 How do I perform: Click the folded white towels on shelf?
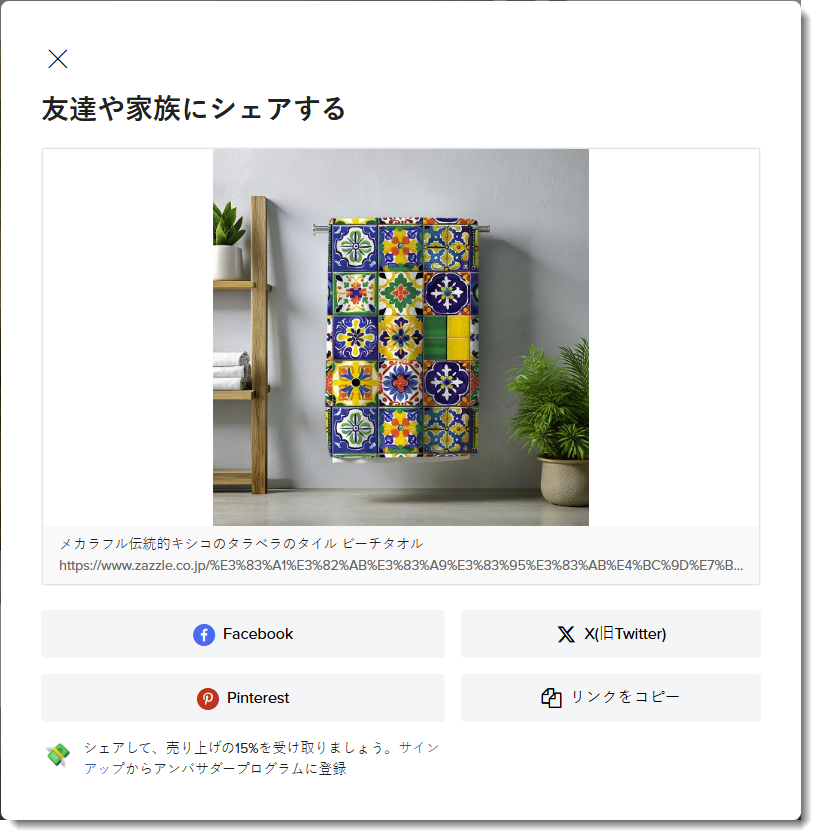tap(231, 370)
